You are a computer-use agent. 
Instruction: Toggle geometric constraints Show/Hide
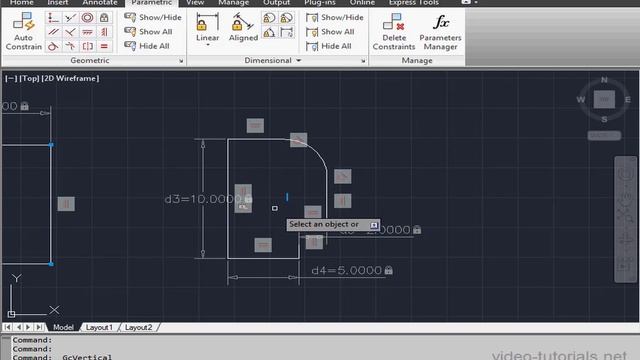click(153, 17)
